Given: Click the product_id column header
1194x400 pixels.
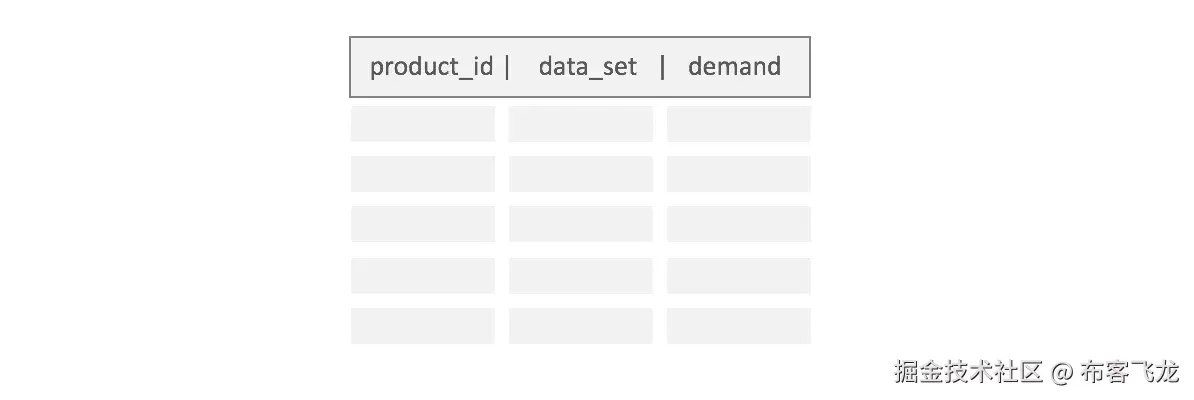Looking at the screenshot, I should tap(431, 67).
